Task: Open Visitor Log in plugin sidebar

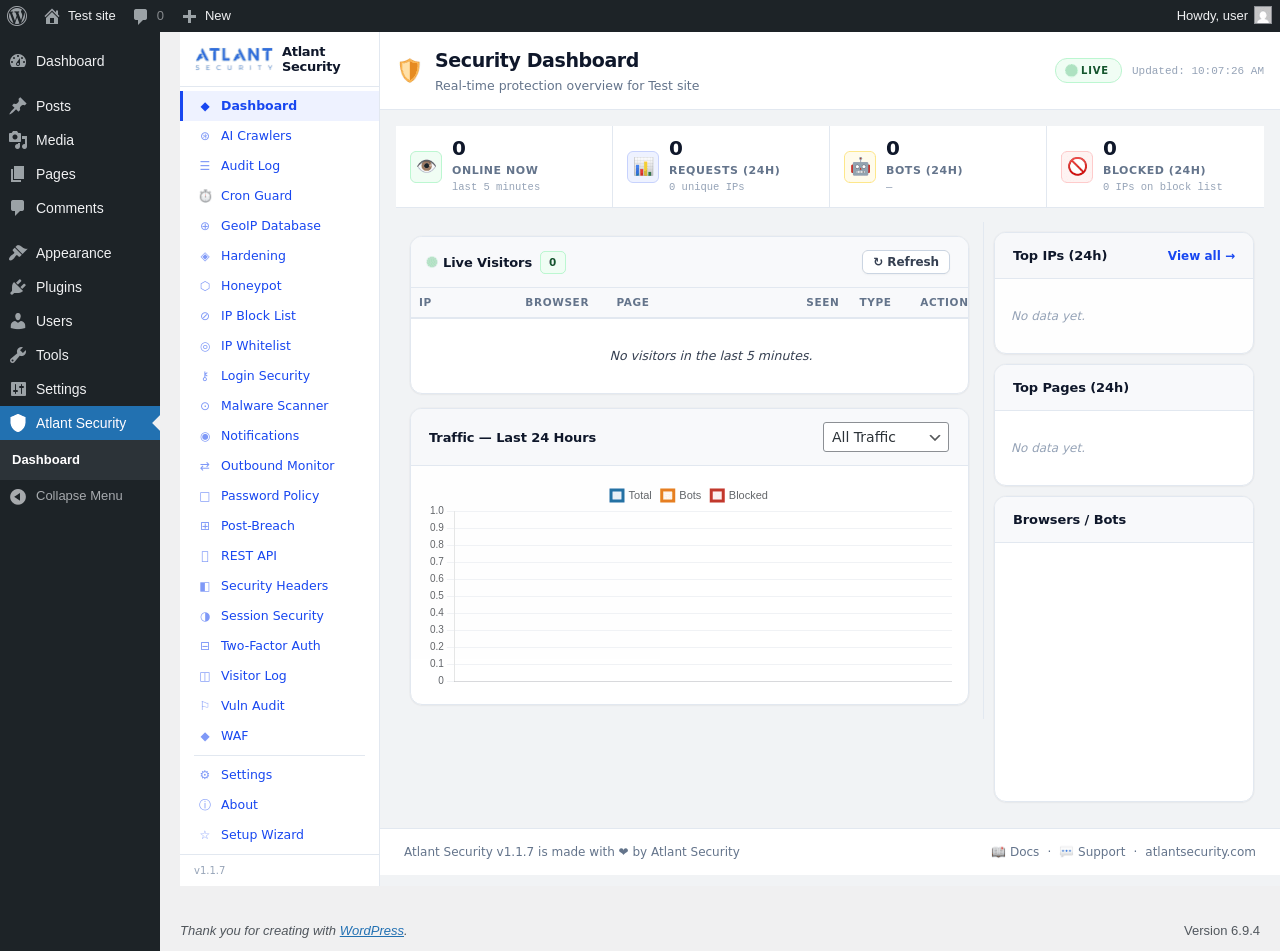Action: (x=279, y=676)
